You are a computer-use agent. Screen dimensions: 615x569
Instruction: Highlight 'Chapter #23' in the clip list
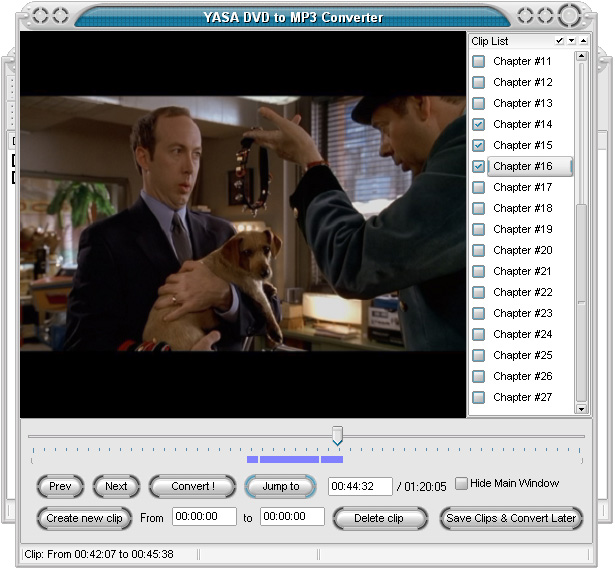point(522,313)
